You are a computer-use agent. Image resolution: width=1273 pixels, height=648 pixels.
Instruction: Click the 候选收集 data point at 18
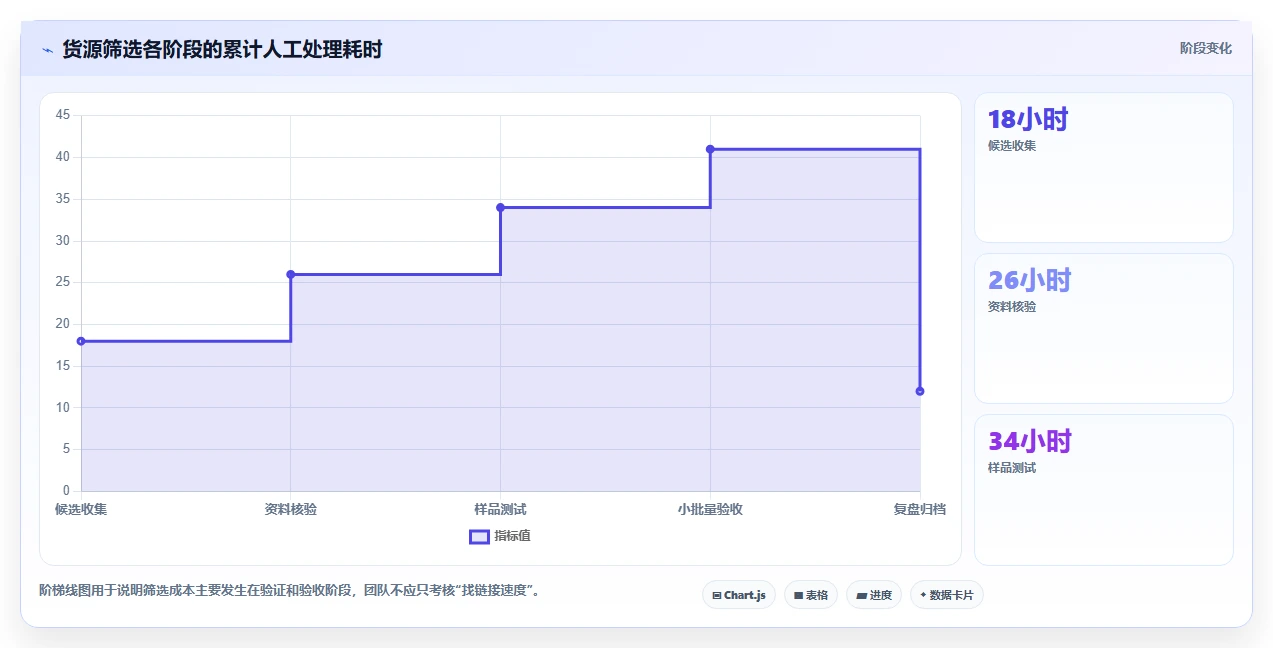tap(81, 341)
